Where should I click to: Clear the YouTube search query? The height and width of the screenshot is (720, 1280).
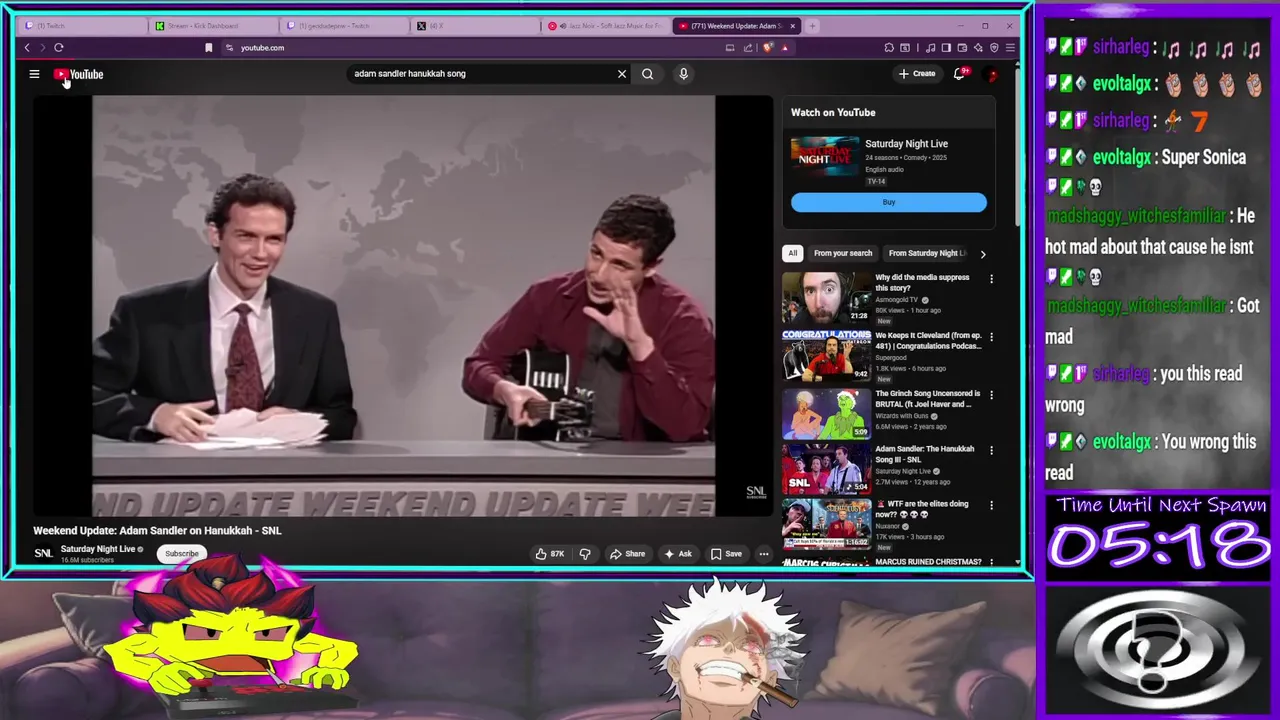pyautogui.click(x=622, y=74)
